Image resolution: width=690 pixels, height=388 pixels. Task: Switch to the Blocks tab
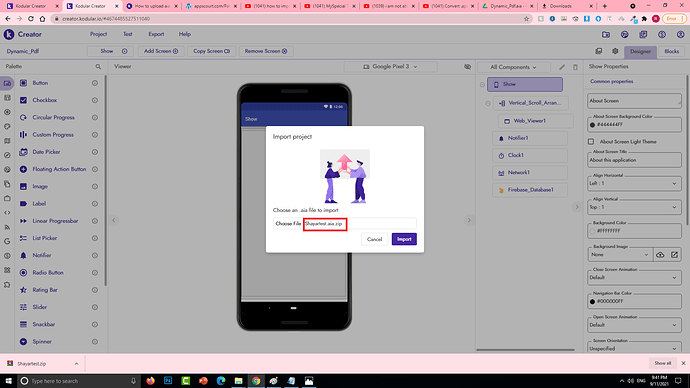pyautogui.click(x=672, y=51)
